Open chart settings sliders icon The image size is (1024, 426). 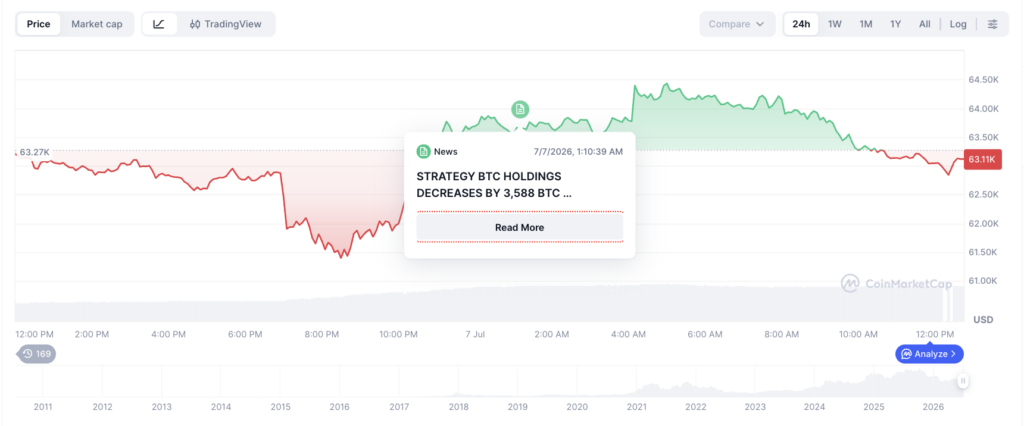[993, 24]
